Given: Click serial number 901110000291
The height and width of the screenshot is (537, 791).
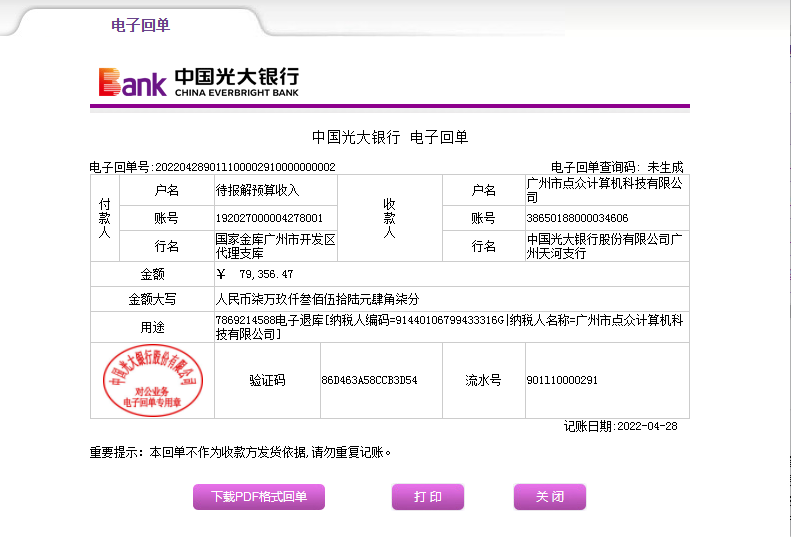Looking at the screenshot, I should [x=562, y=380].
